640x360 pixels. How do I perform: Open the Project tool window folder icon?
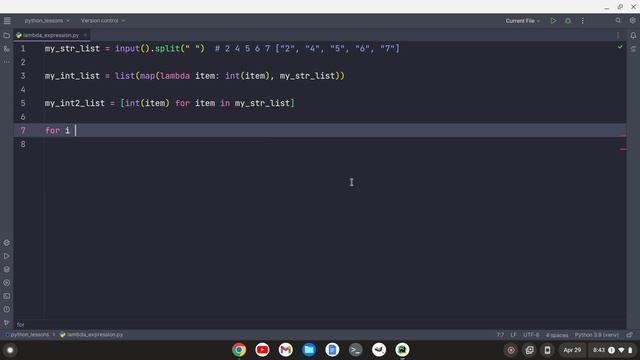pos(7,36)
